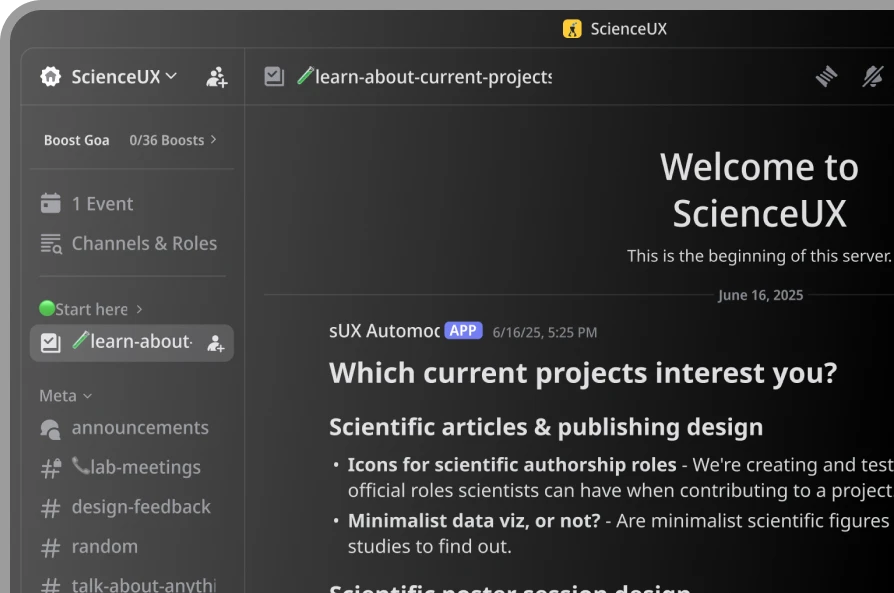
Task: Open the 1 Event entry
Action: click(x=132, y=204)
